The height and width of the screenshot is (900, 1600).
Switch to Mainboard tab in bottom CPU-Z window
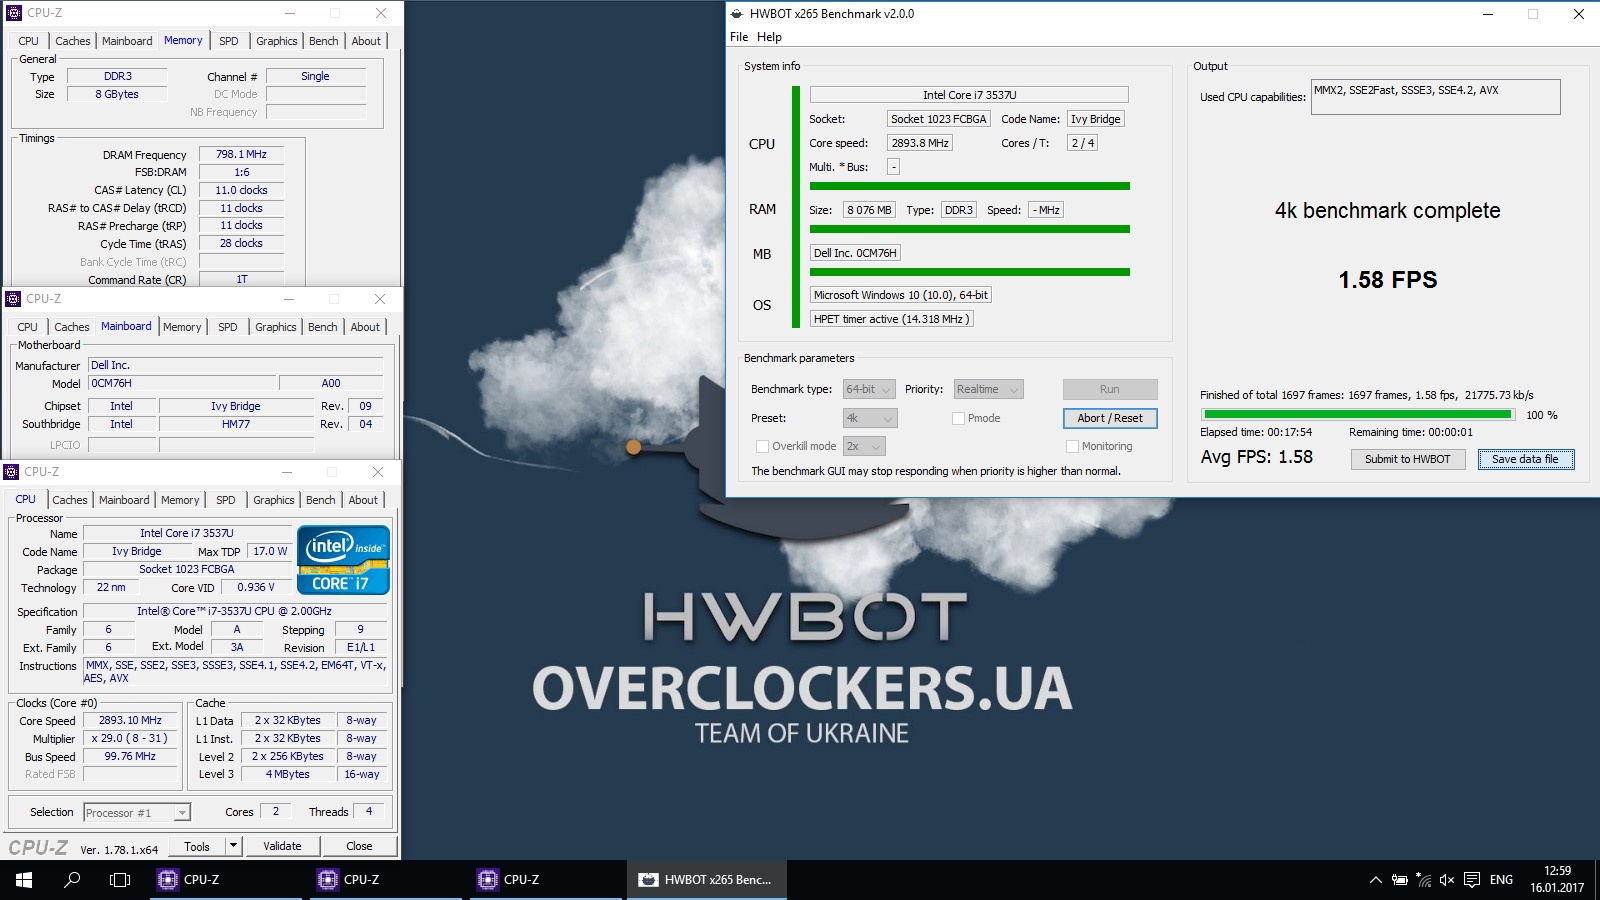pyautogui.click(x=124, y=500)
